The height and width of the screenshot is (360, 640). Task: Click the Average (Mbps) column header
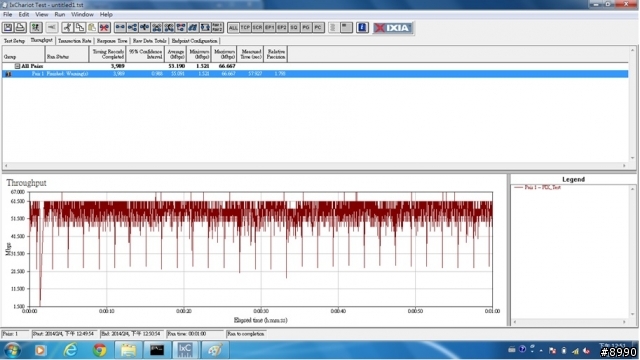(176, 54)
